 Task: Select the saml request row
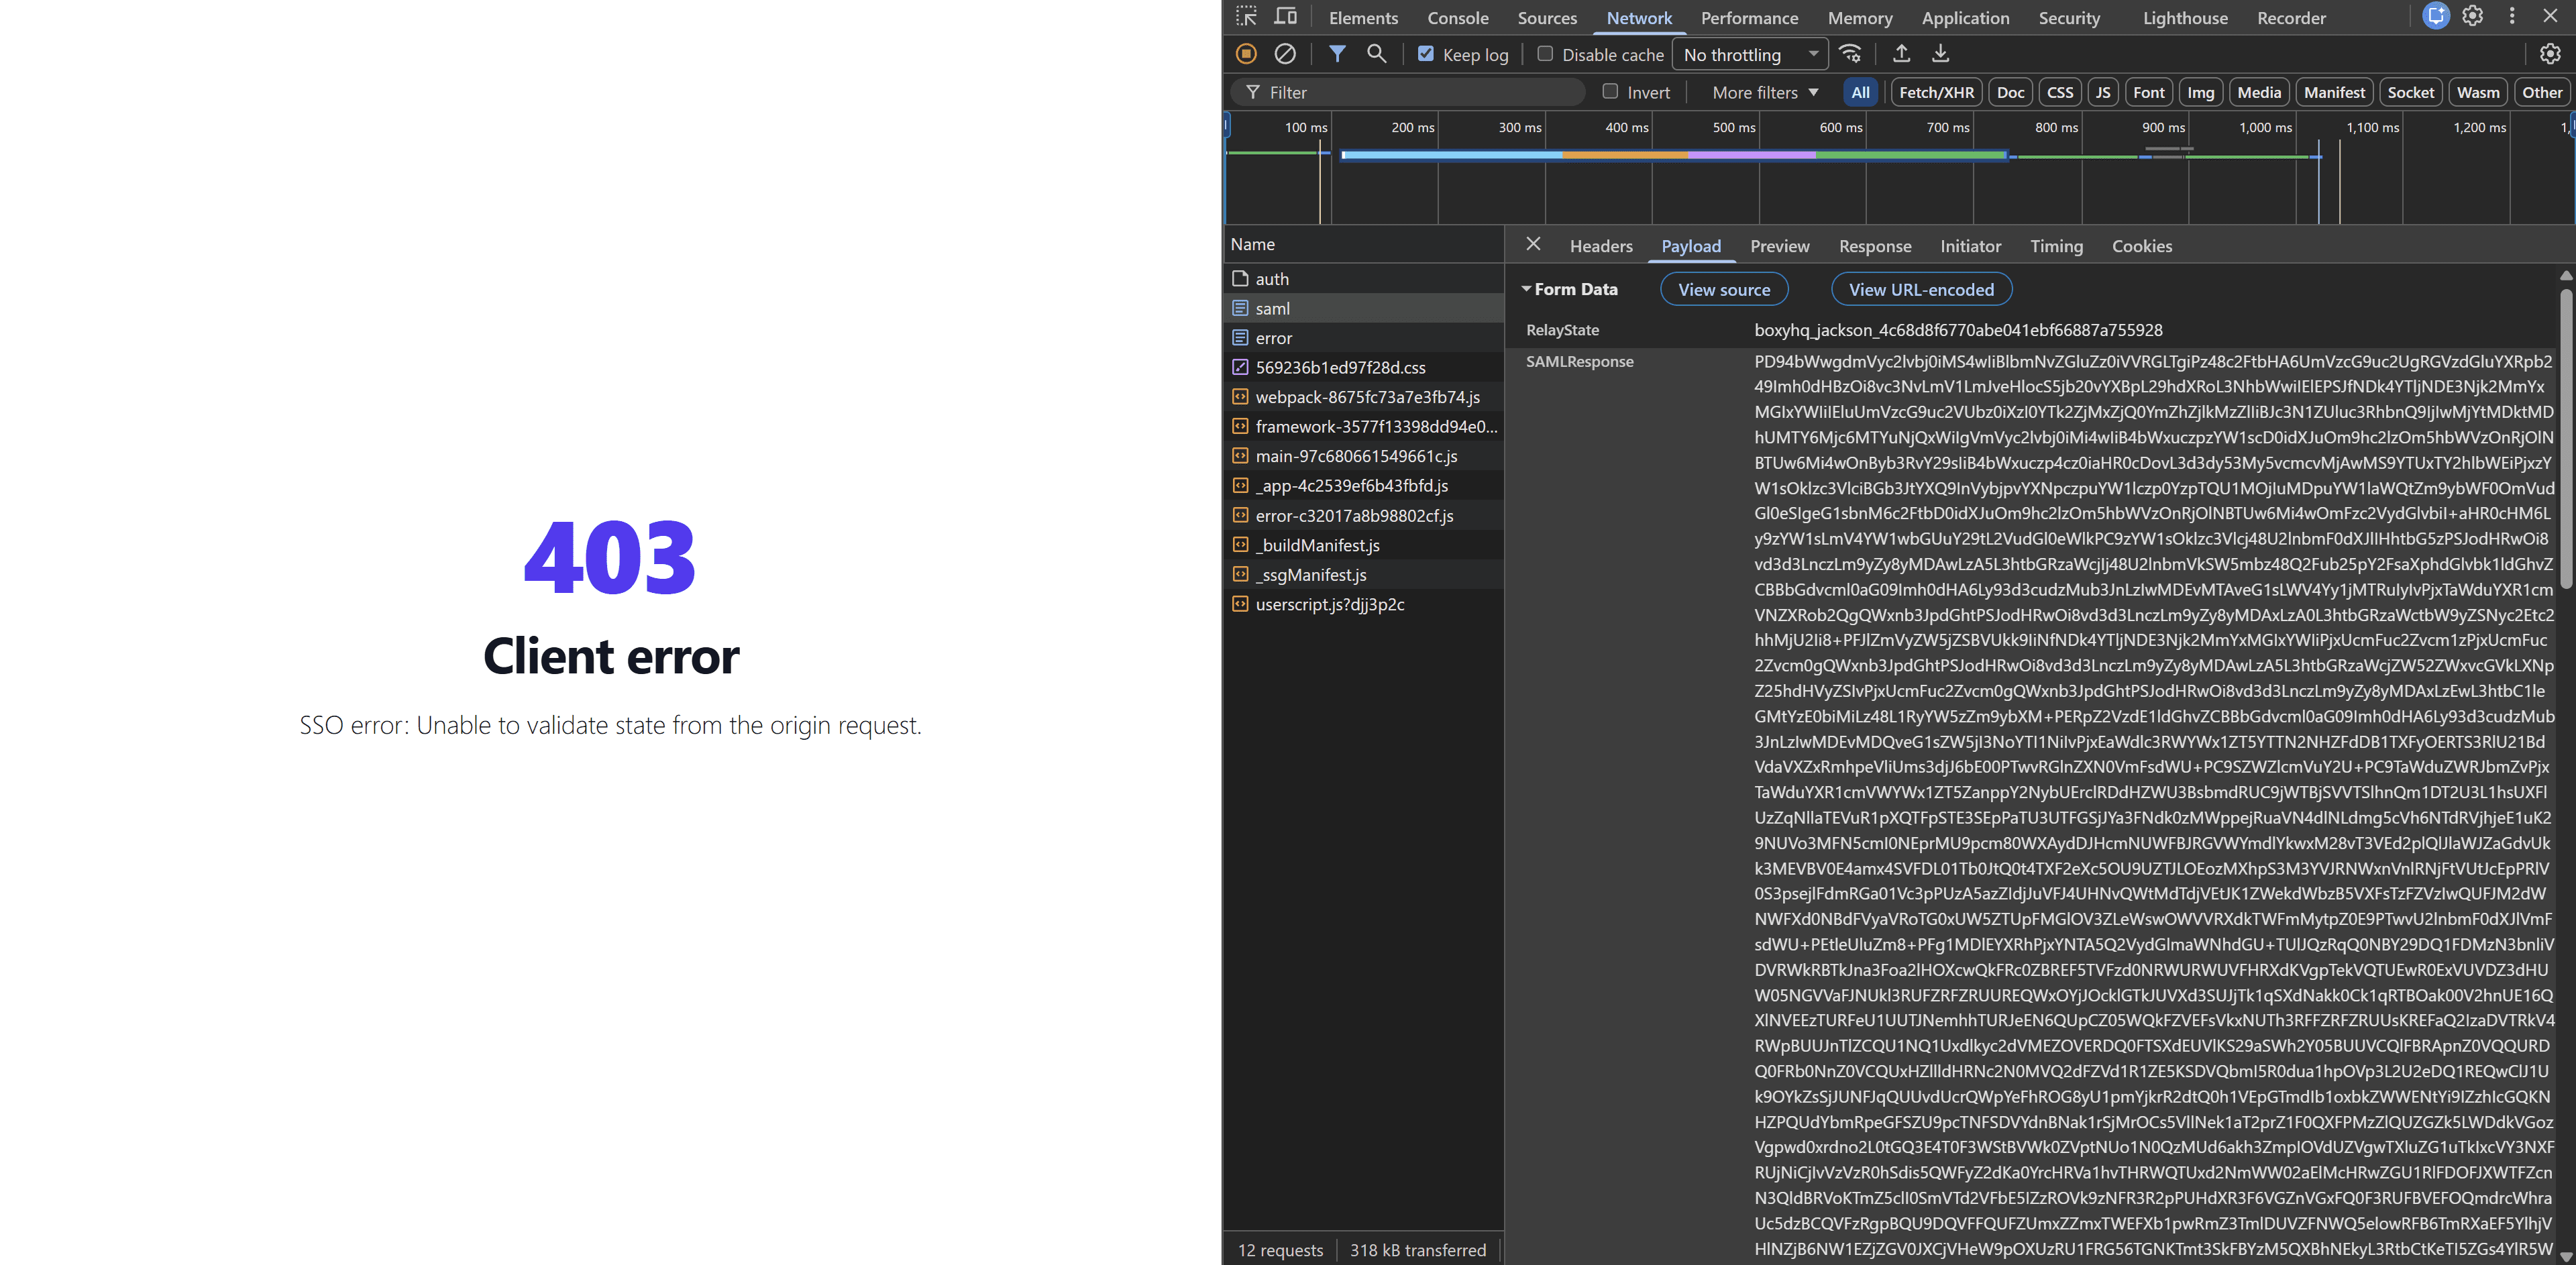1364,308
